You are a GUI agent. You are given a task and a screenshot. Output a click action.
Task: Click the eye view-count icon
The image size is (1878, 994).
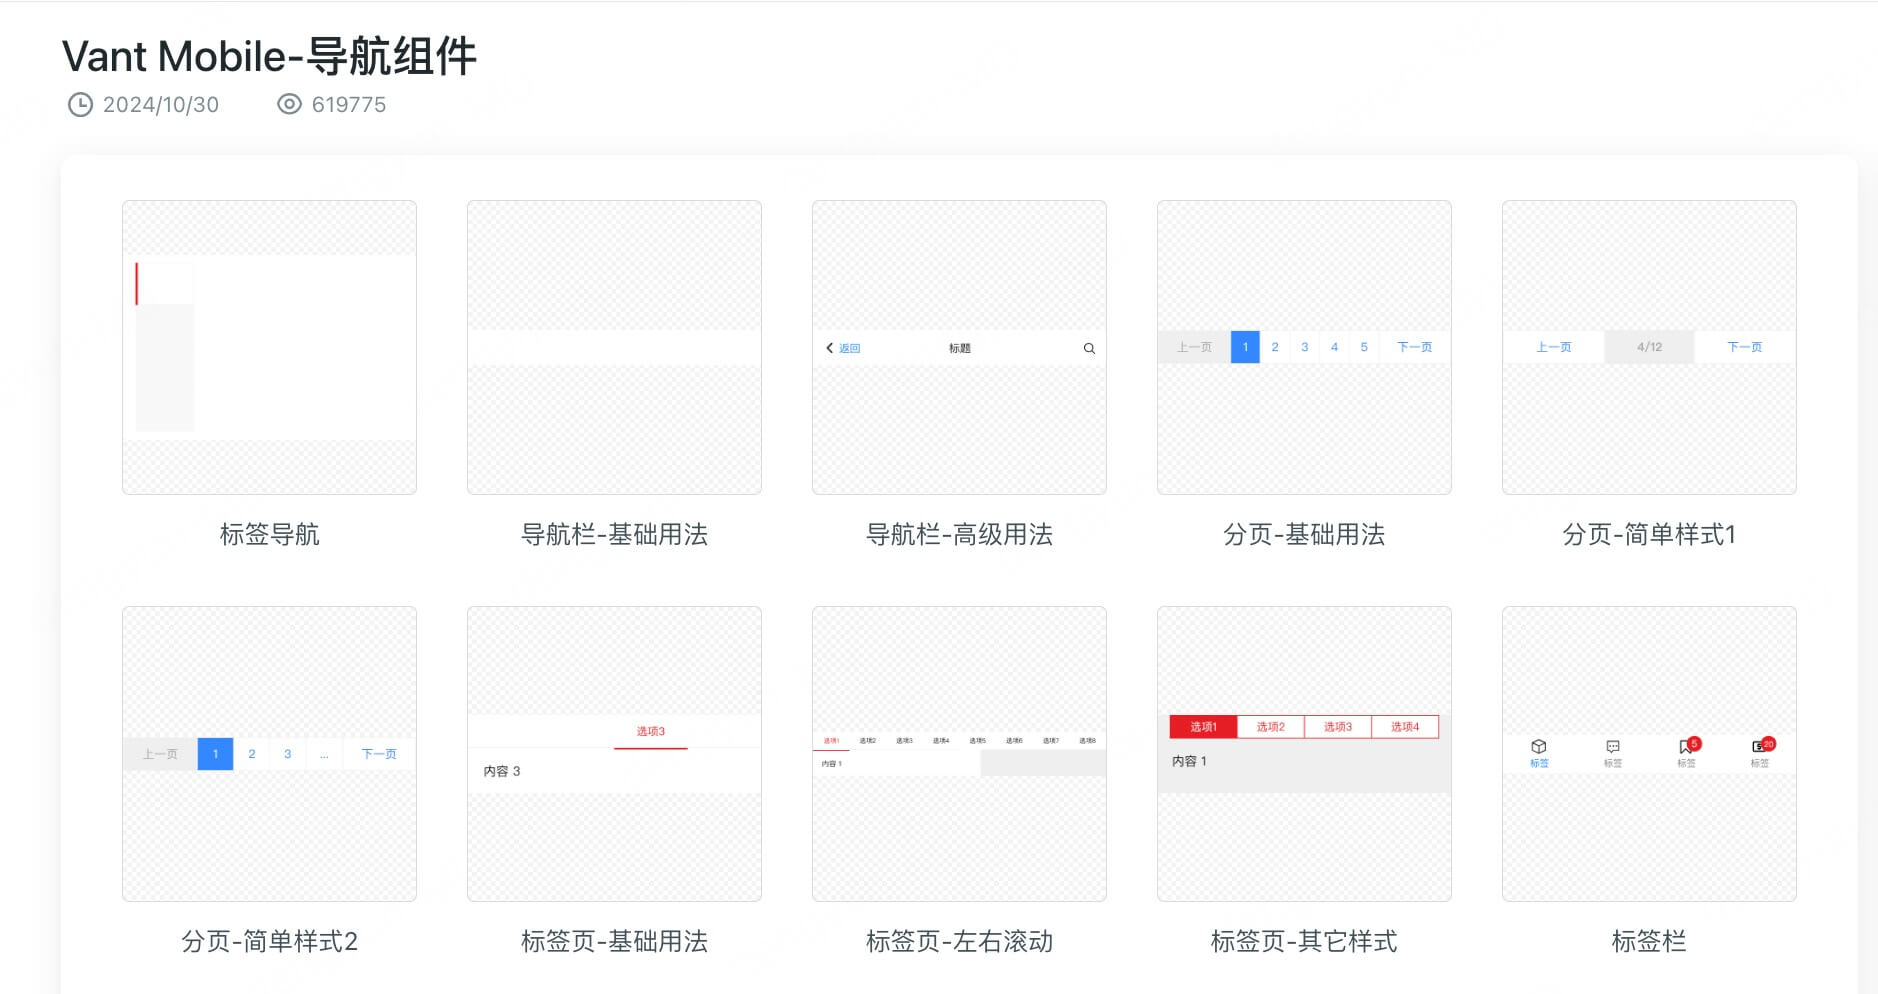click(289, 104)
